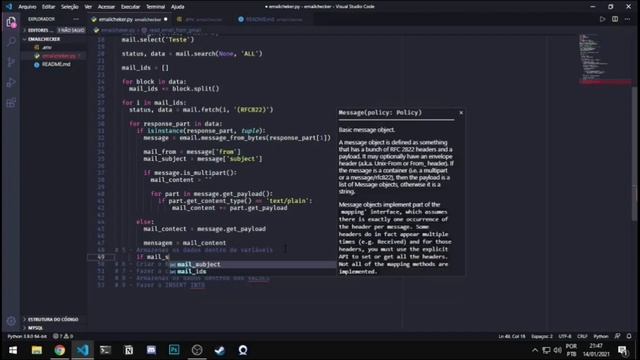Choose mail_ids from the autocomplete list
The height and width of the screenshot is (360, 640).
[252, 271]
